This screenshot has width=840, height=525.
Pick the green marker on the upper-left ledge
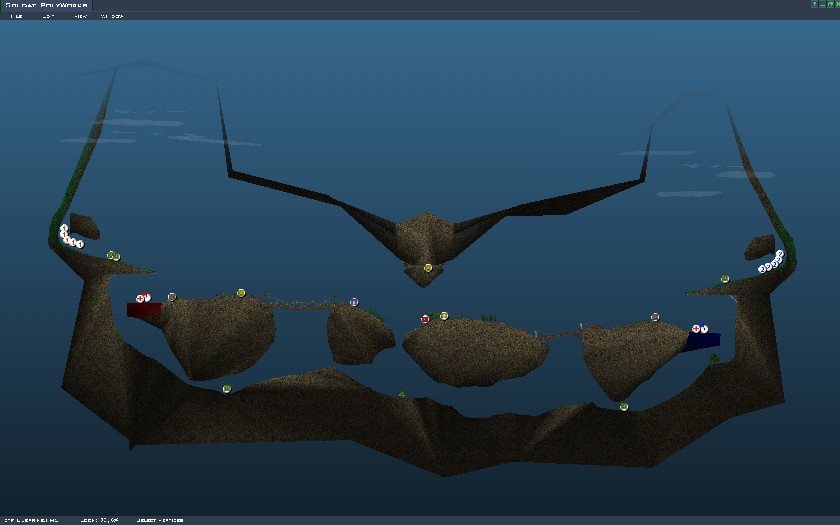113,256
